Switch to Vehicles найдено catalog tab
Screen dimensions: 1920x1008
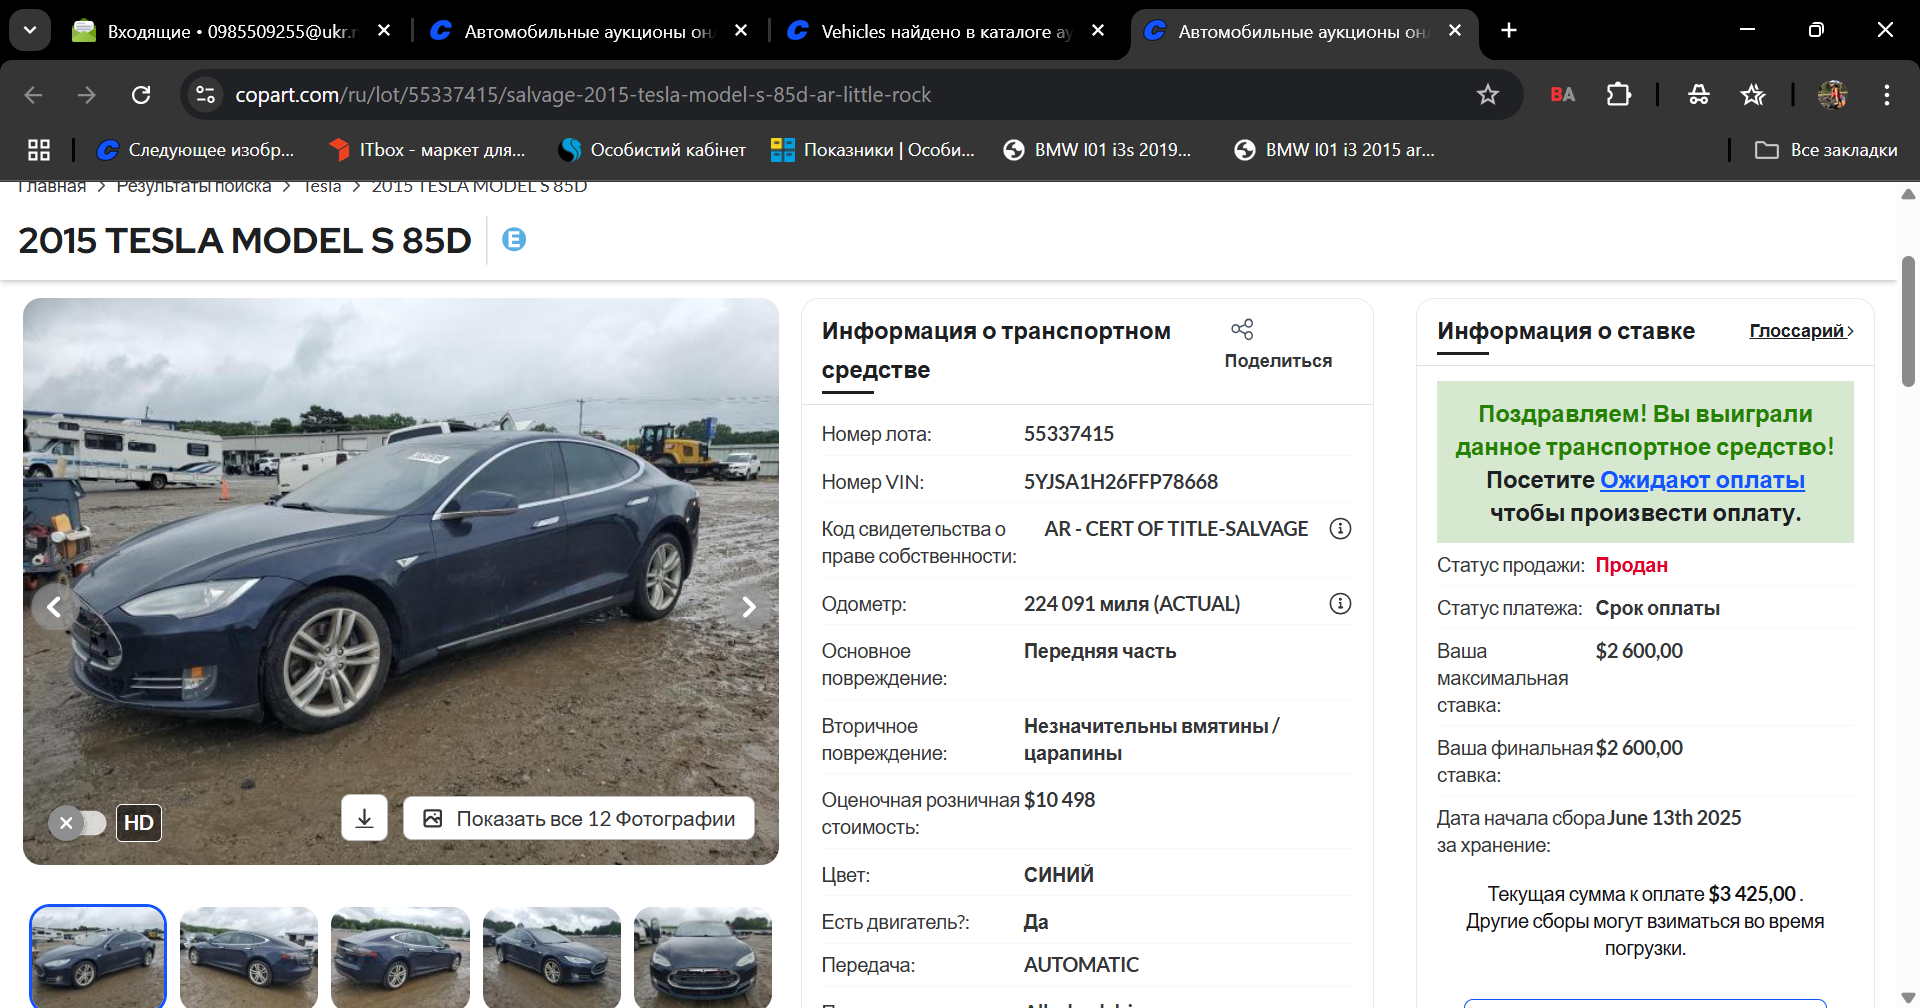[x=945, y=31]
